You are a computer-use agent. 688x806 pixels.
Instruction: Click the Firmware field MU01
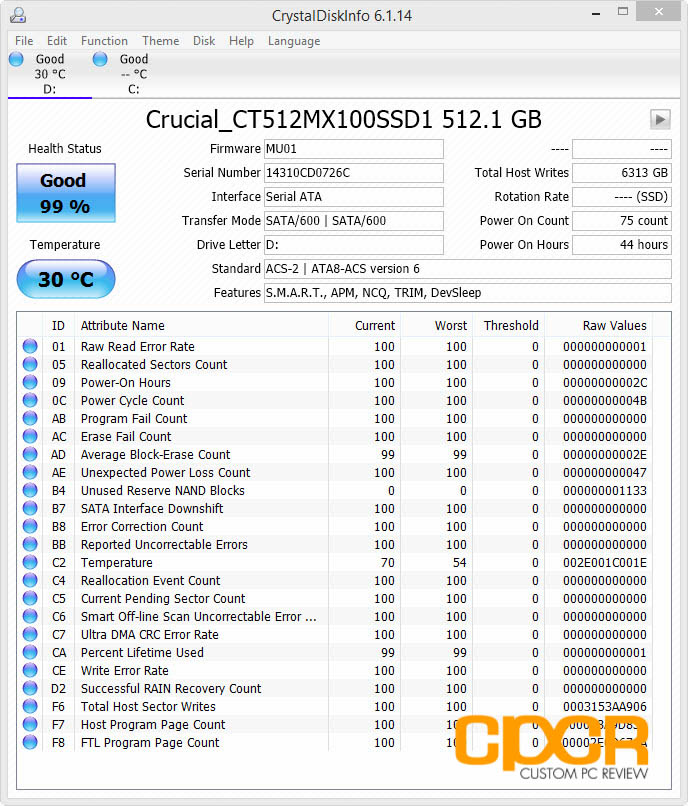pyautogui.click(x=354, y=149)
